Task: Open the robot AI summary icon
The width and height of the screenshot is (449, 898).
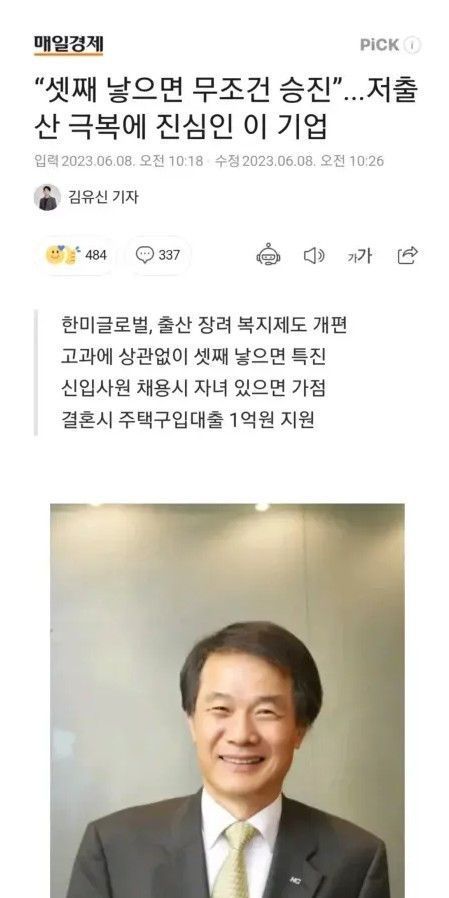Action: tap(268, 255)
